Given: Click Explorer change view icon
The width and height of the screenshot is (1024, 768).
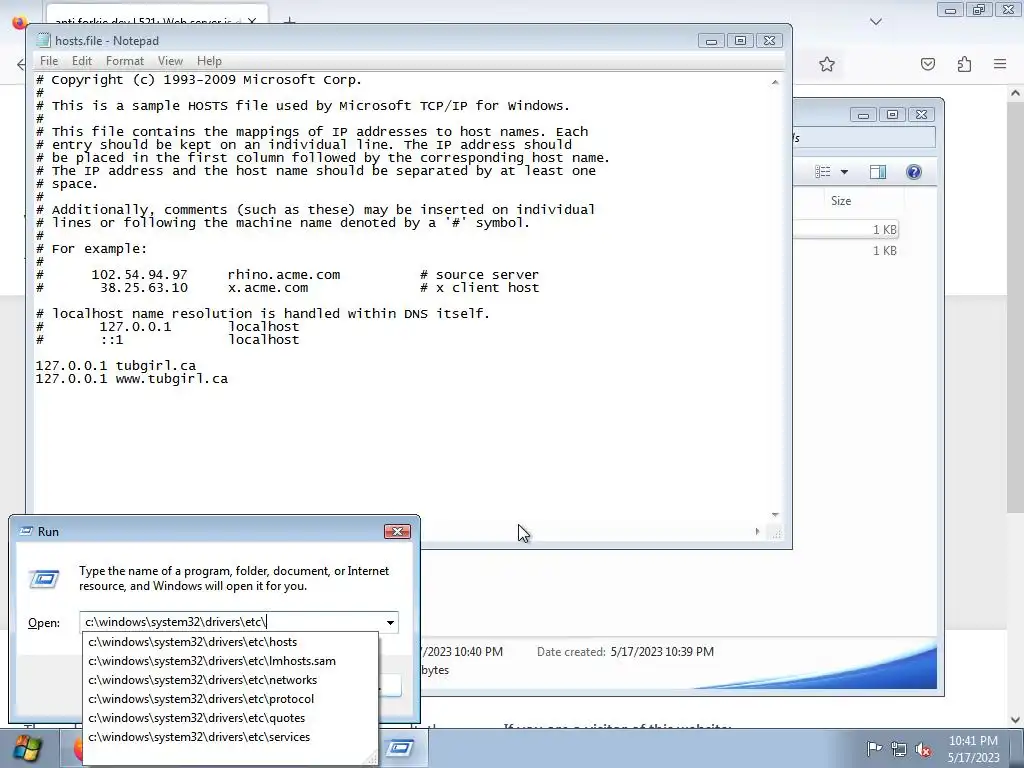Looking at the screenshot, I should (x=822, y=172).
